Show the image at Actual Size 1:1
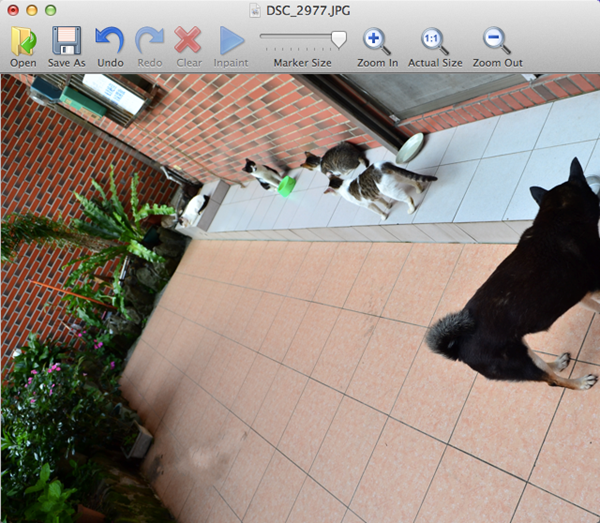The height and width of the screenshot is (523, 600). tap(435, 41)
